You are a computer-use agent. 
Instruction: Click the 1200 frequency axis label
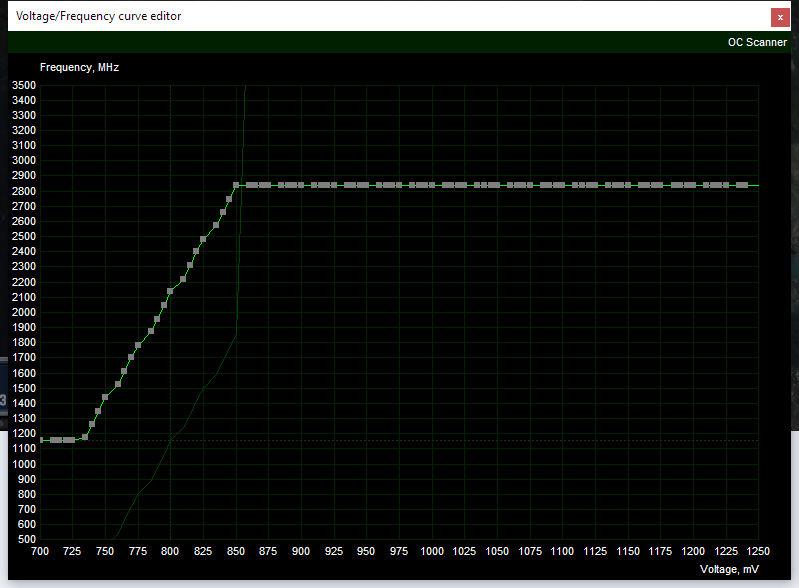(24, 433)
